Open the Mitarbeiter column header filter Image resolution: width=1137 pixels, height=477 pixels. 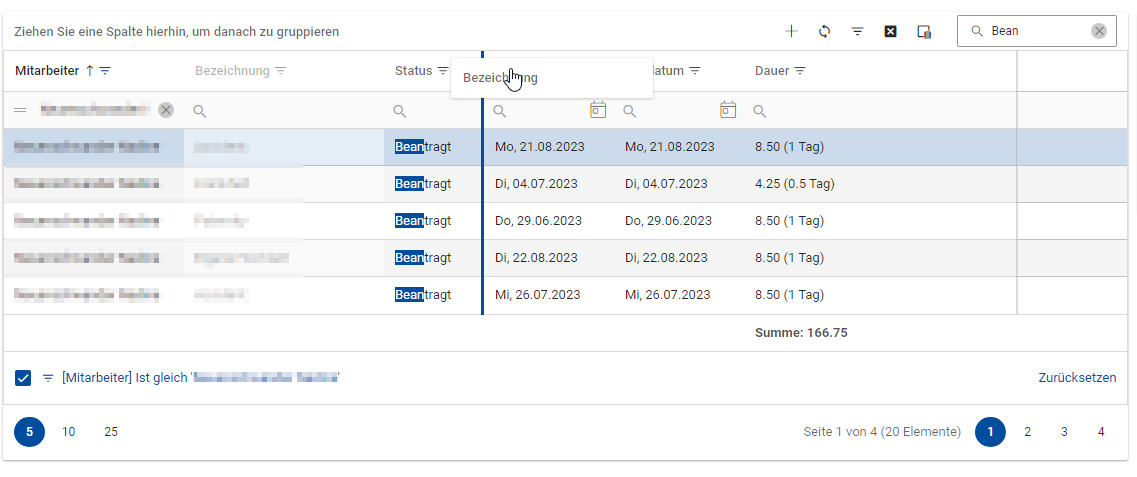click(105, 71)
